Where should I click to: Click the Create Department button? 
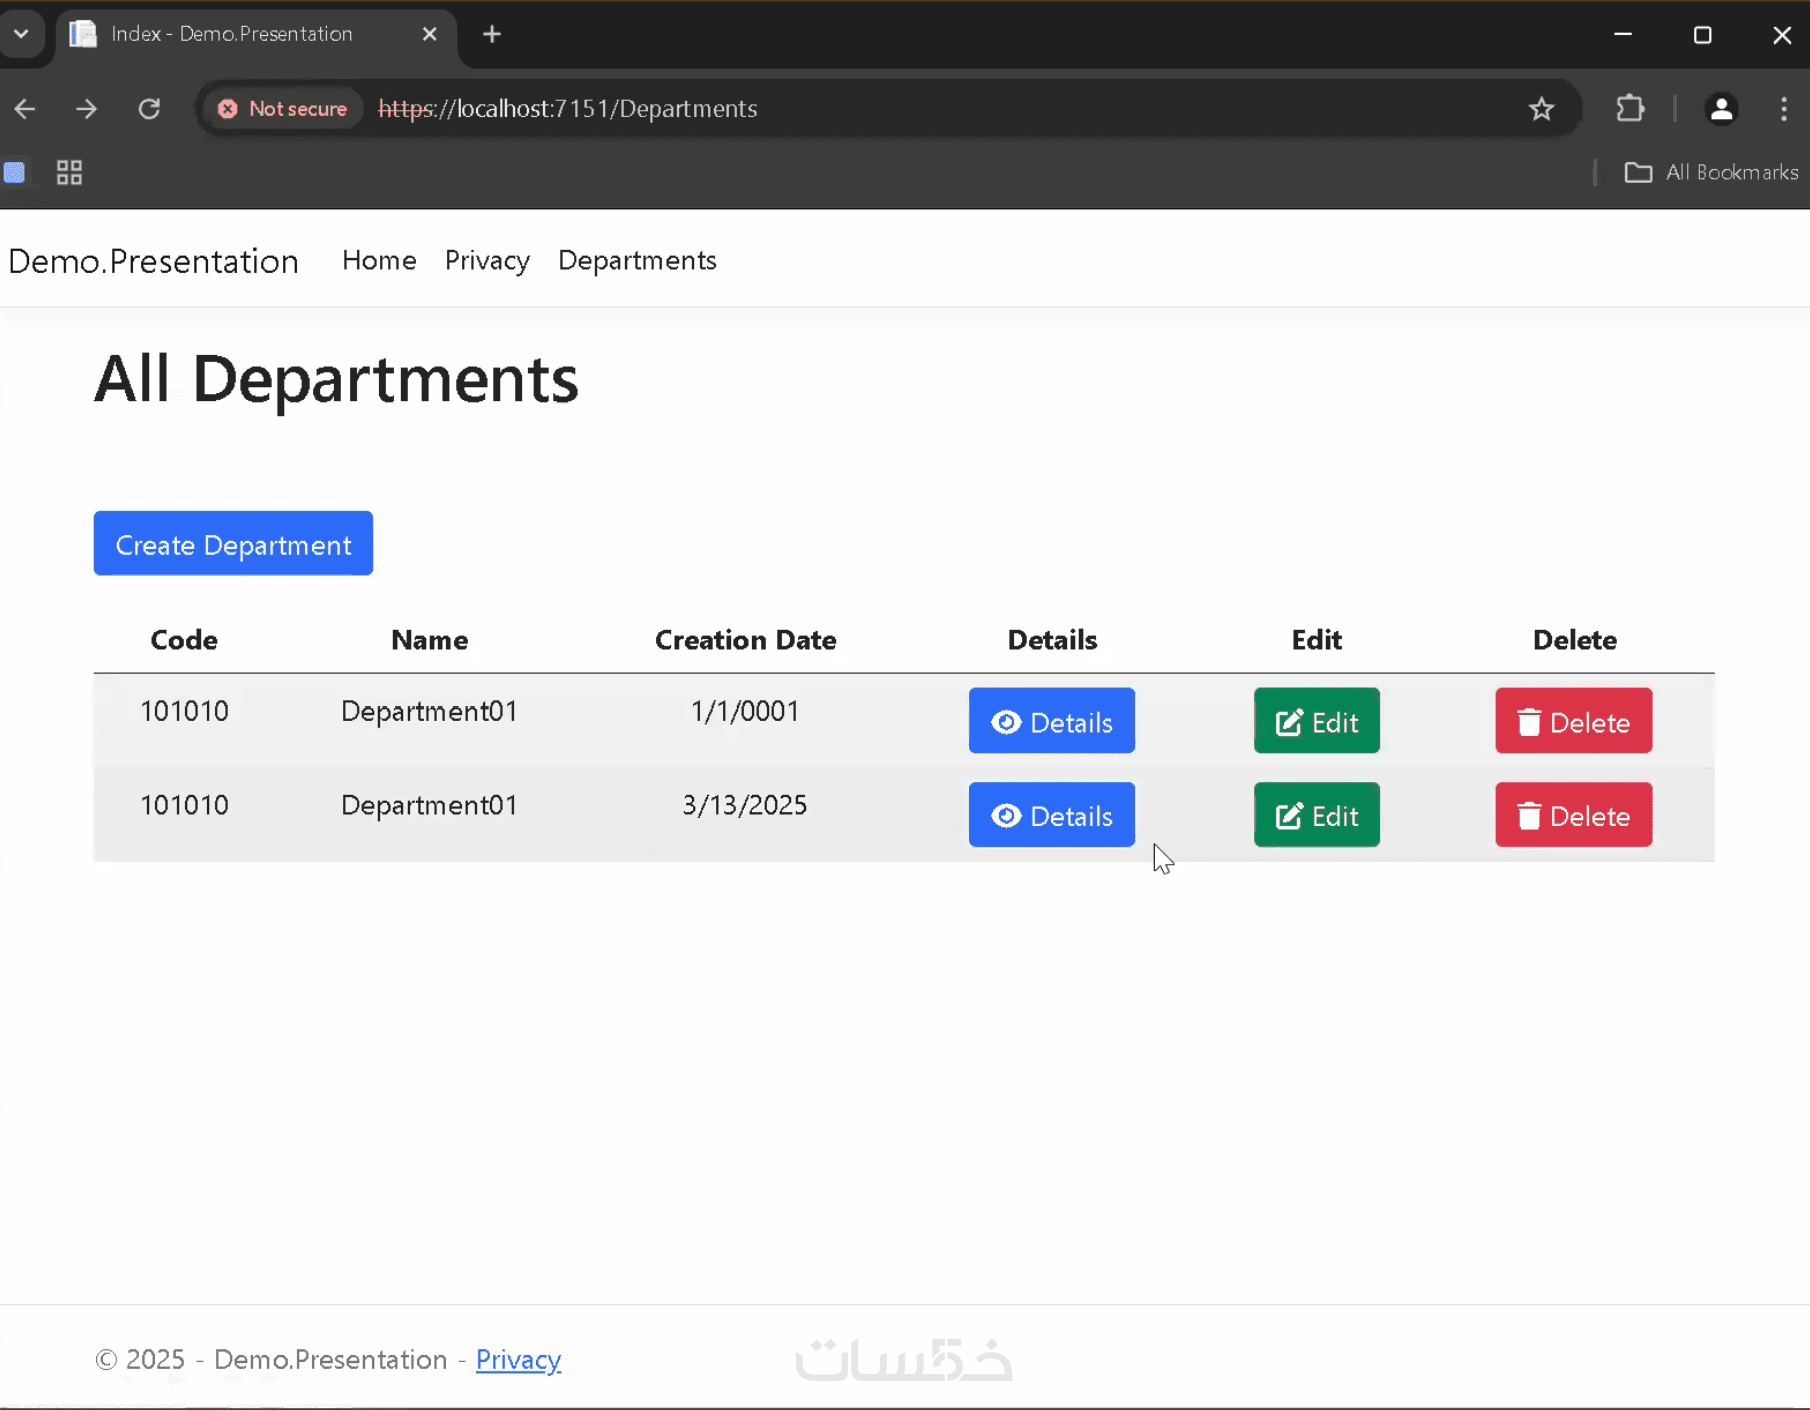(x=233, y=544)
